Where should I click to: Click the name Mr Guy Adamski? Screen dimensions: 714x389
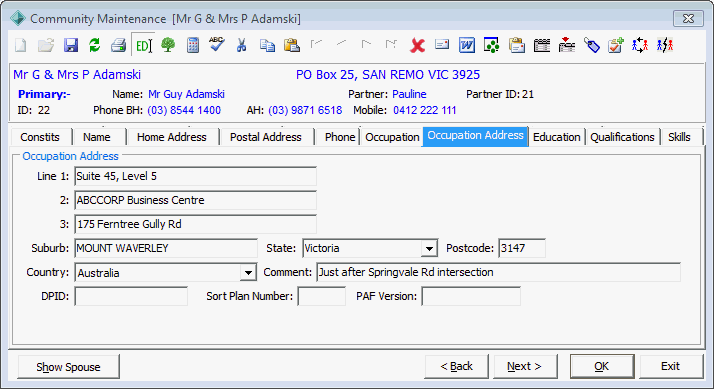tap(186, 94)
